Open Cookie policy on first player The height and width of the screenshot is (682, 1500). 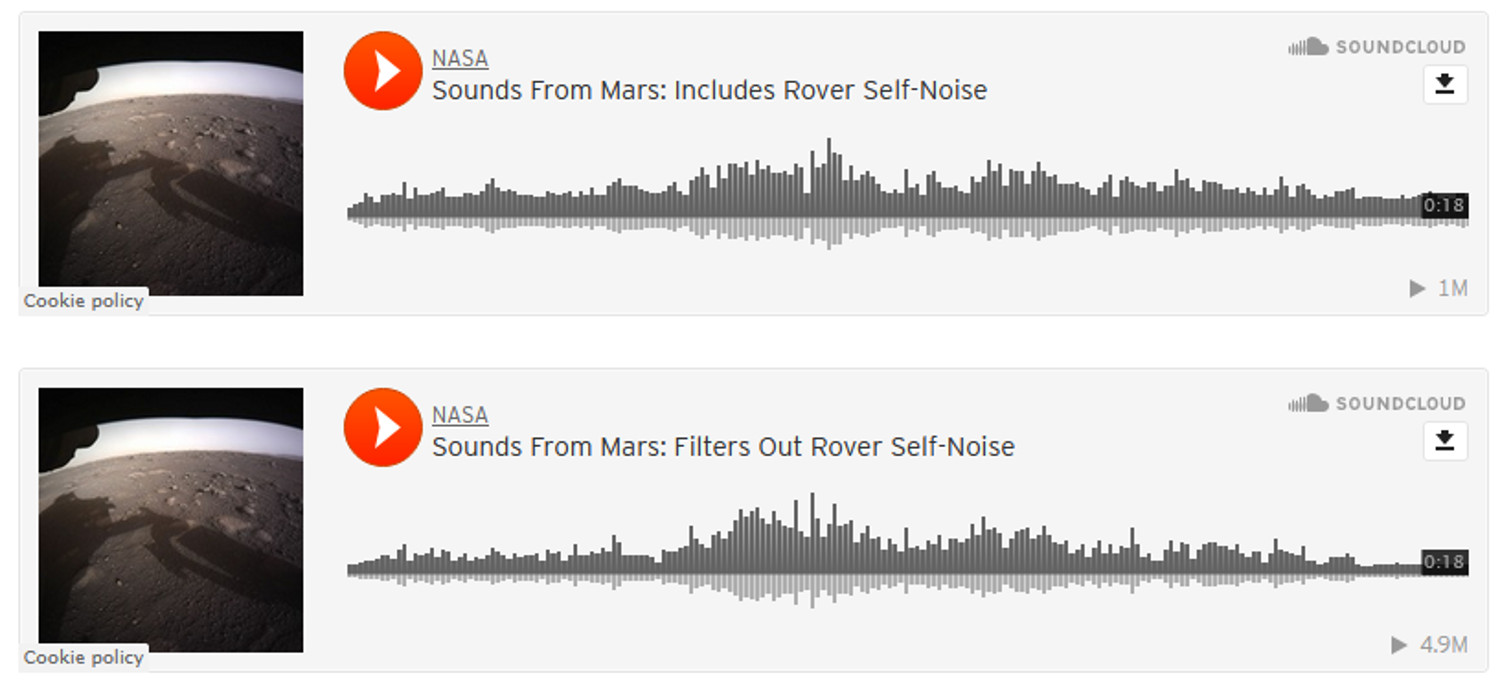pyautogui.click(x=84, y=301)
